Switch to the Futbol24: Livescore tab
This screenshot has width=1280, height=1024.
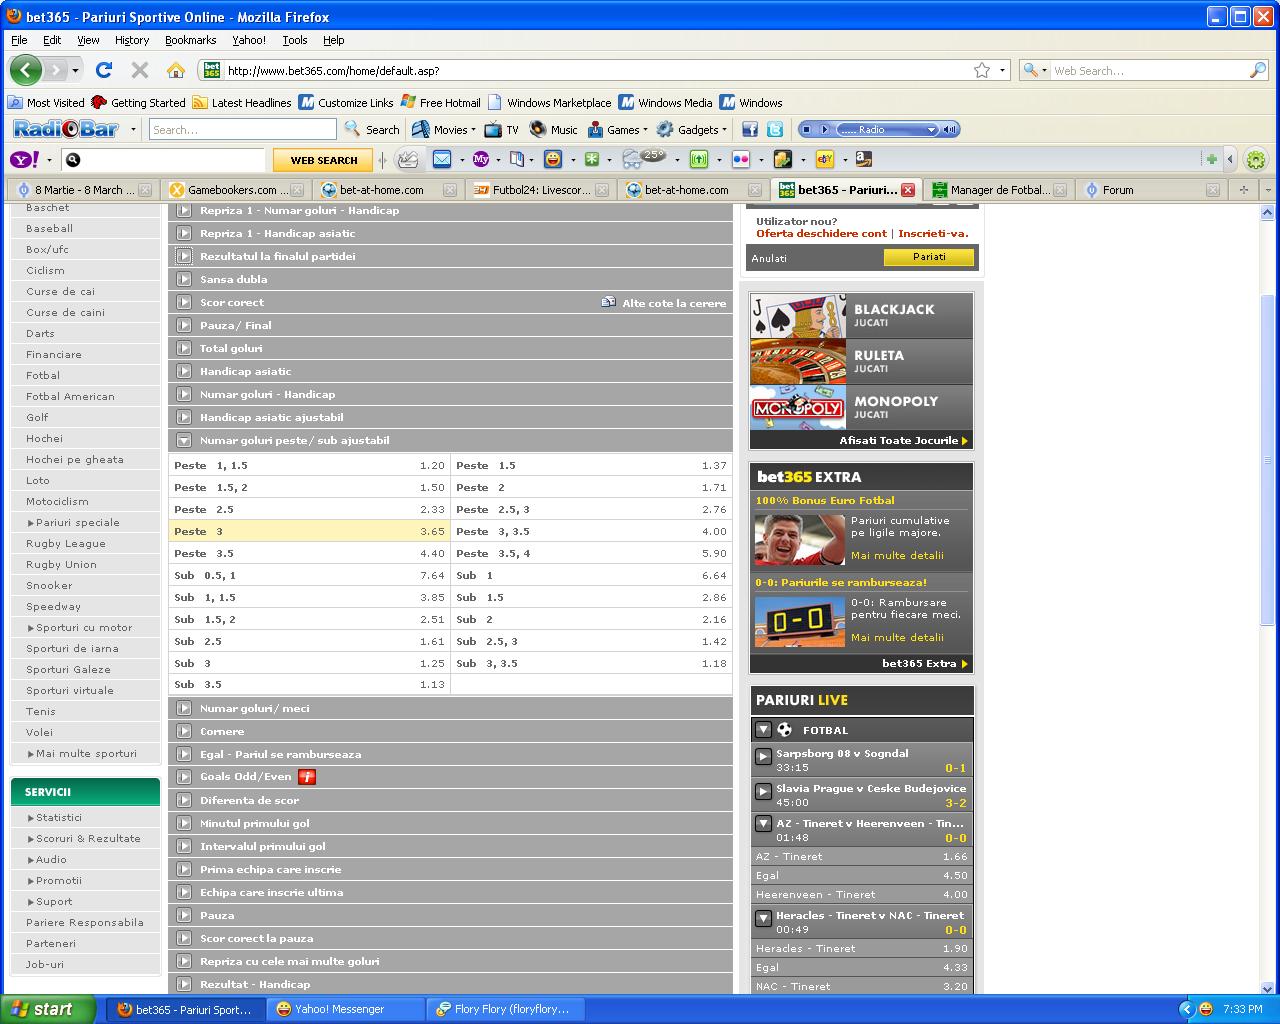(x=541, y=189)
